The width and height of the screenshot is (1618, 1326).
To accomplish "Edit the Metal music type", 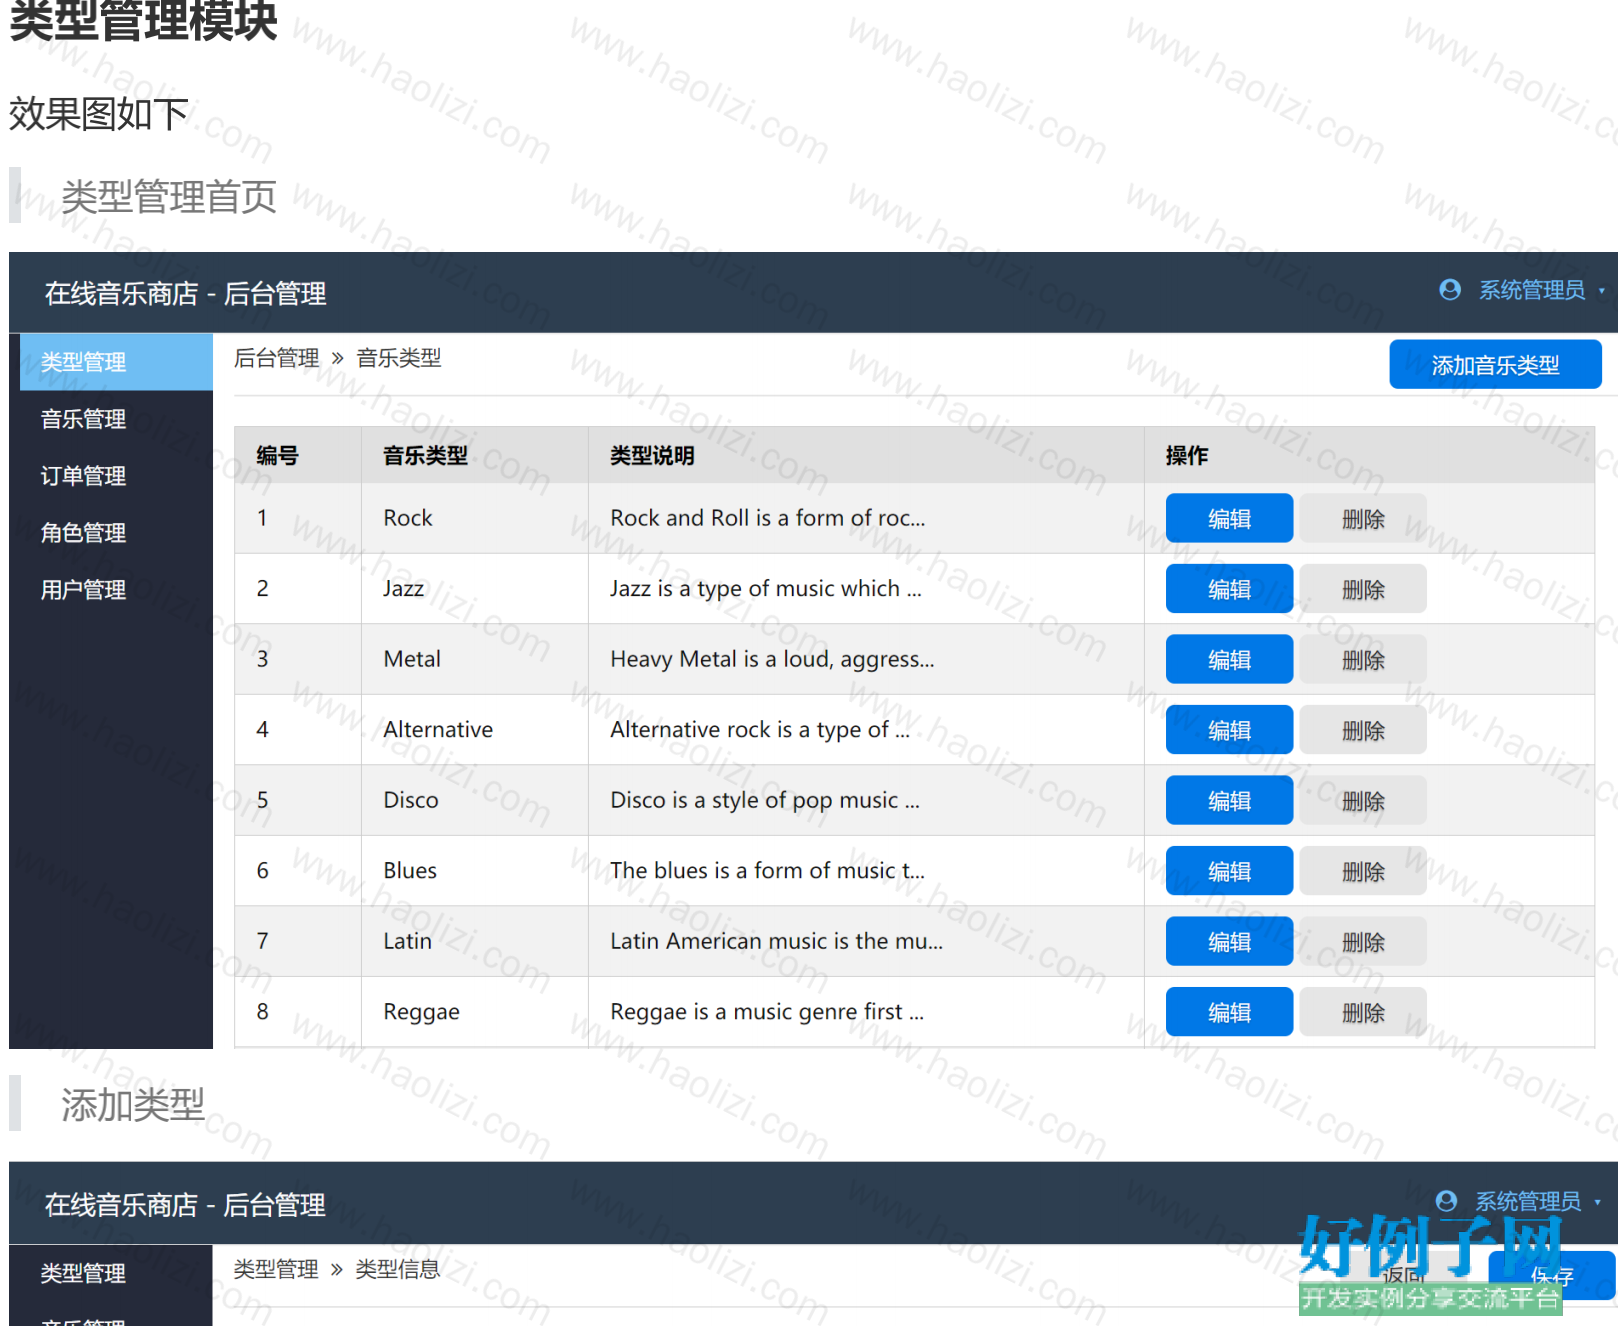I will 1229,660.
